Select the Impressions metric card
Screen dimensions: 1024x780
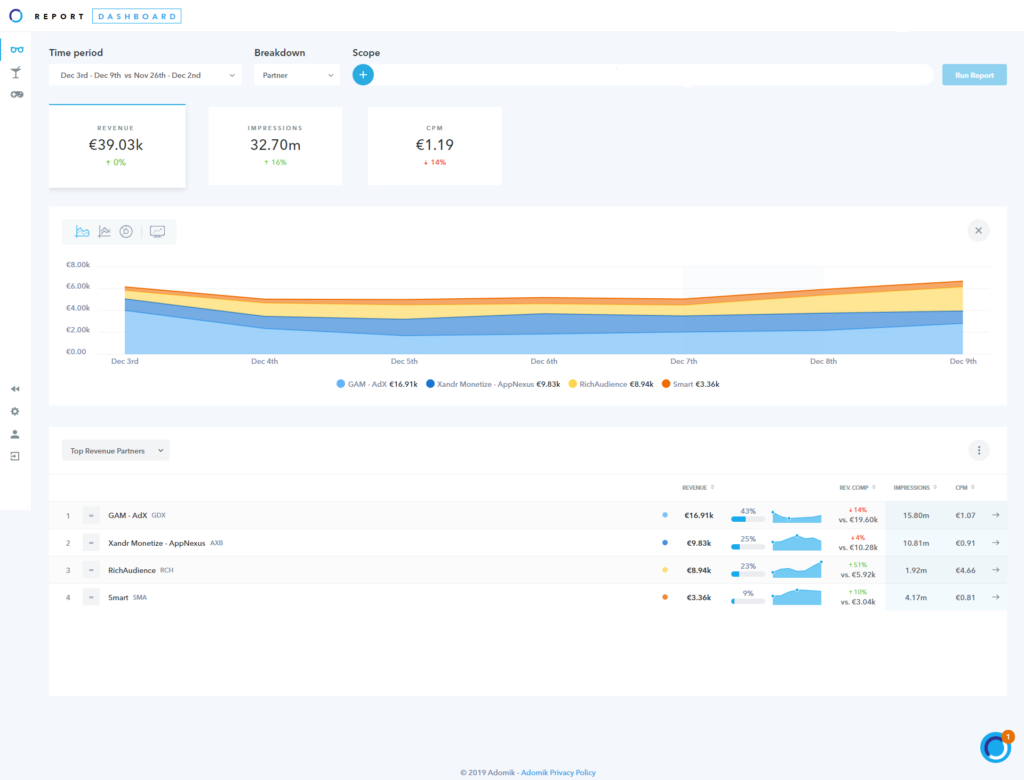click(275, 146)
